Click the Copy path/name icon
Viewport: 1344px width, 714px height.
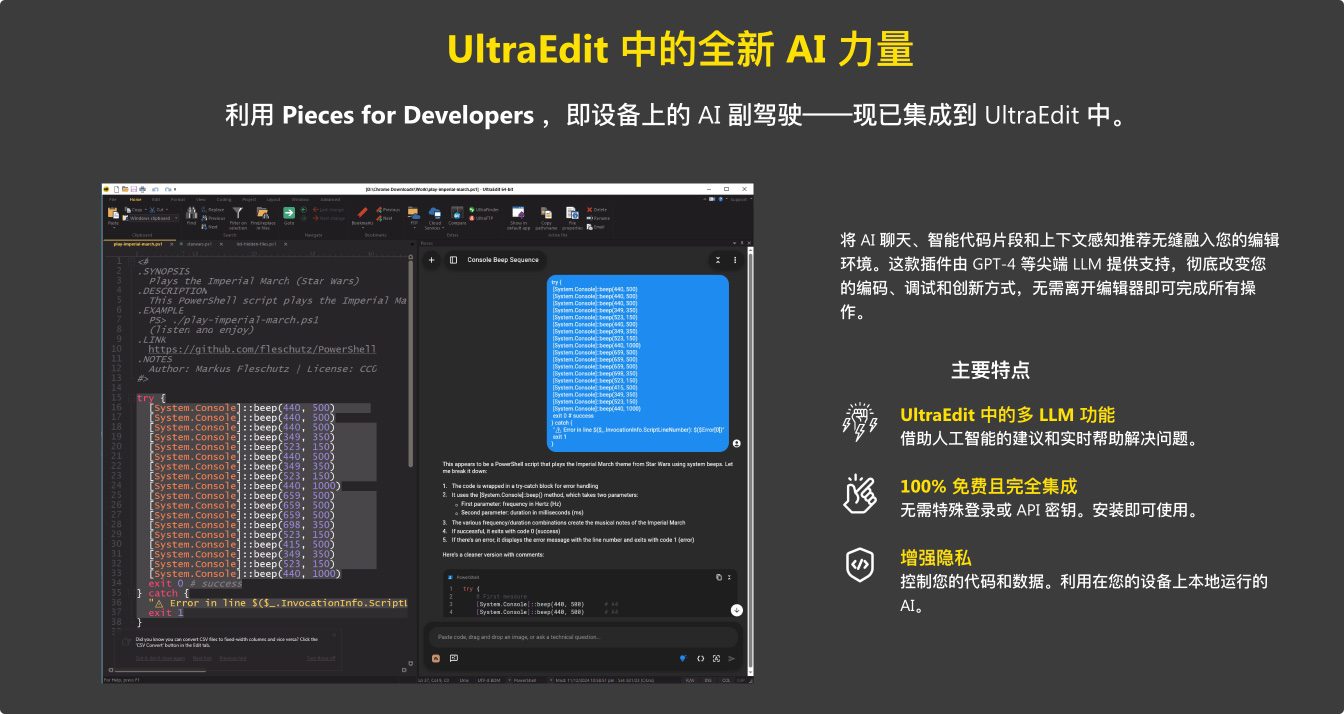click(546, 213)
